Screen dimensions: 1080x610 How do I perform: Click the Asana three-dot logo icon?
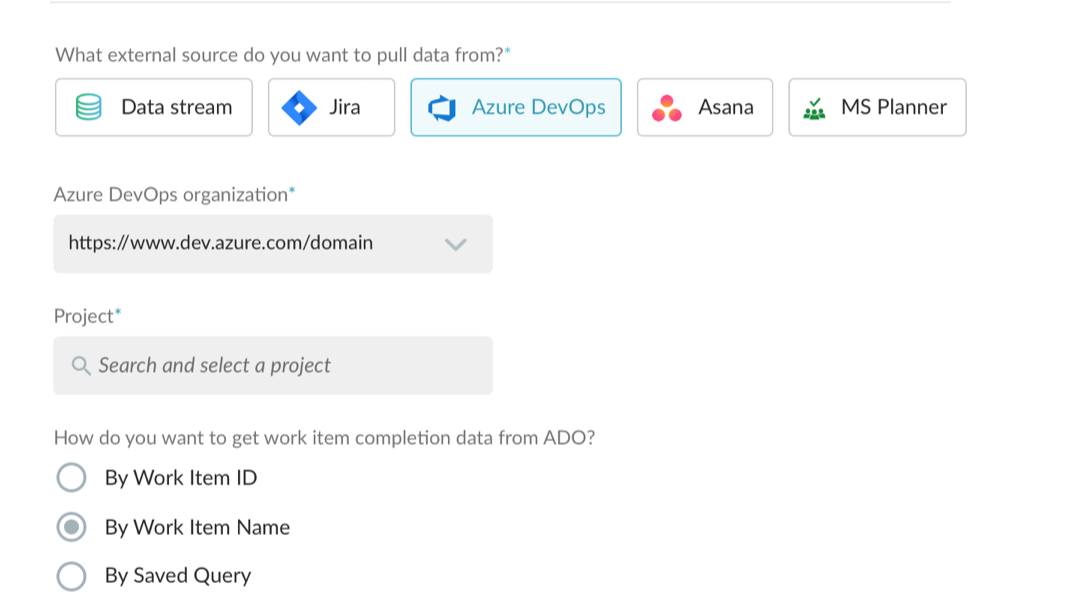coord(667,108)
